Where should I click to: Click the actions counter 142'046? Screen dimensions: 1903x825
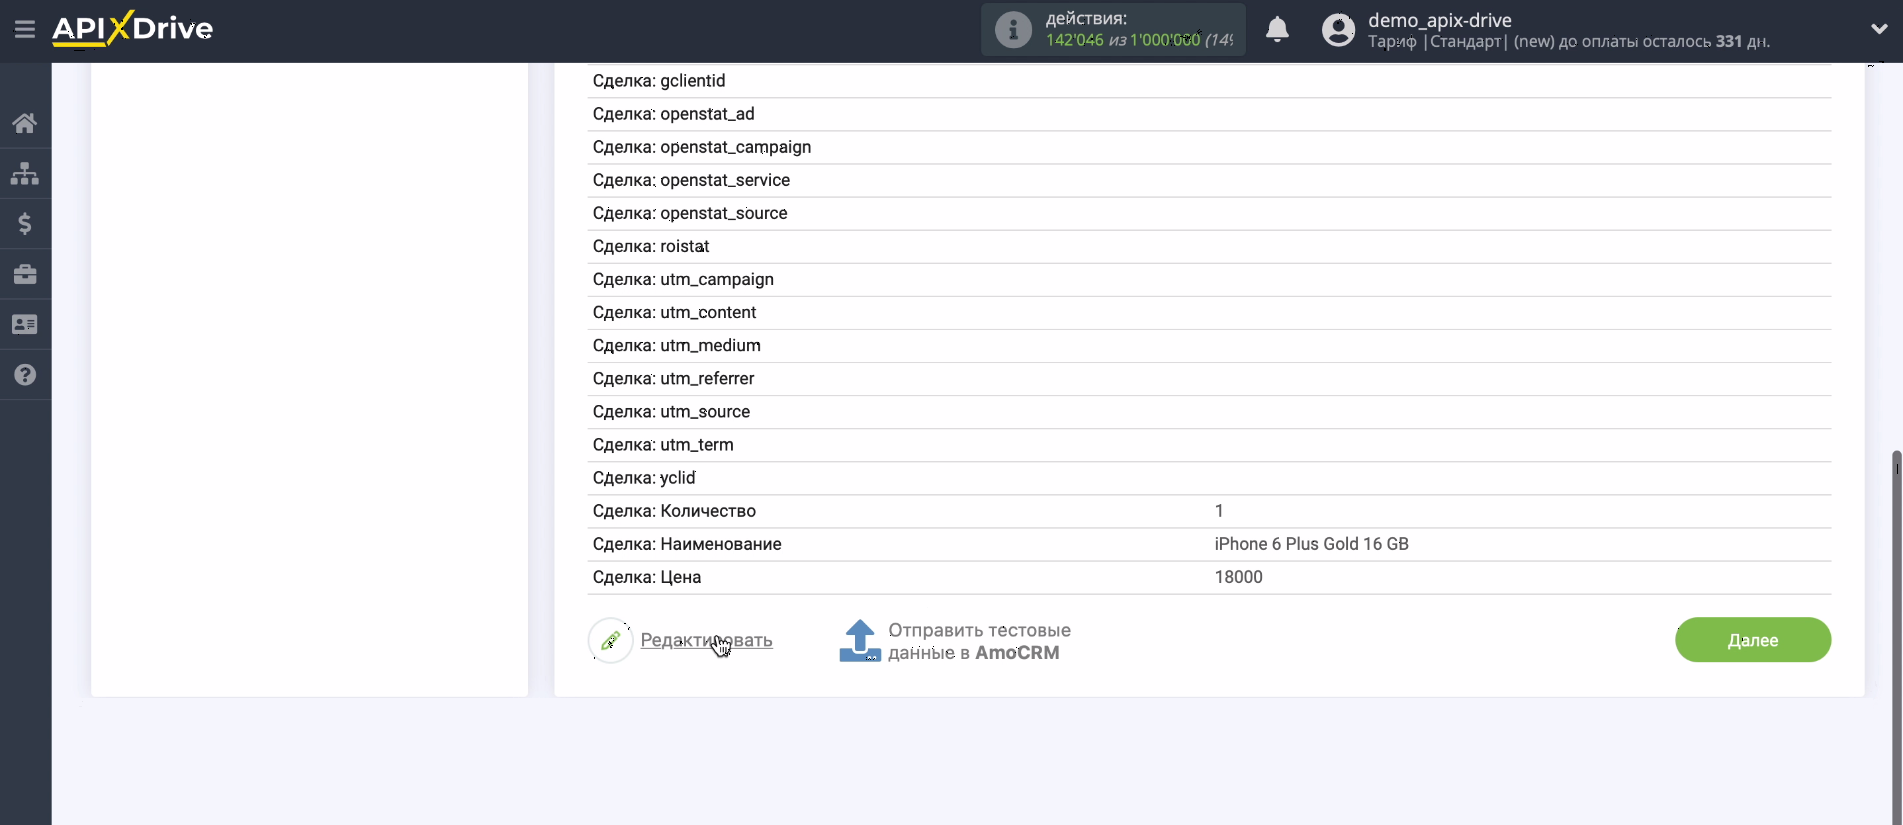1074,40
